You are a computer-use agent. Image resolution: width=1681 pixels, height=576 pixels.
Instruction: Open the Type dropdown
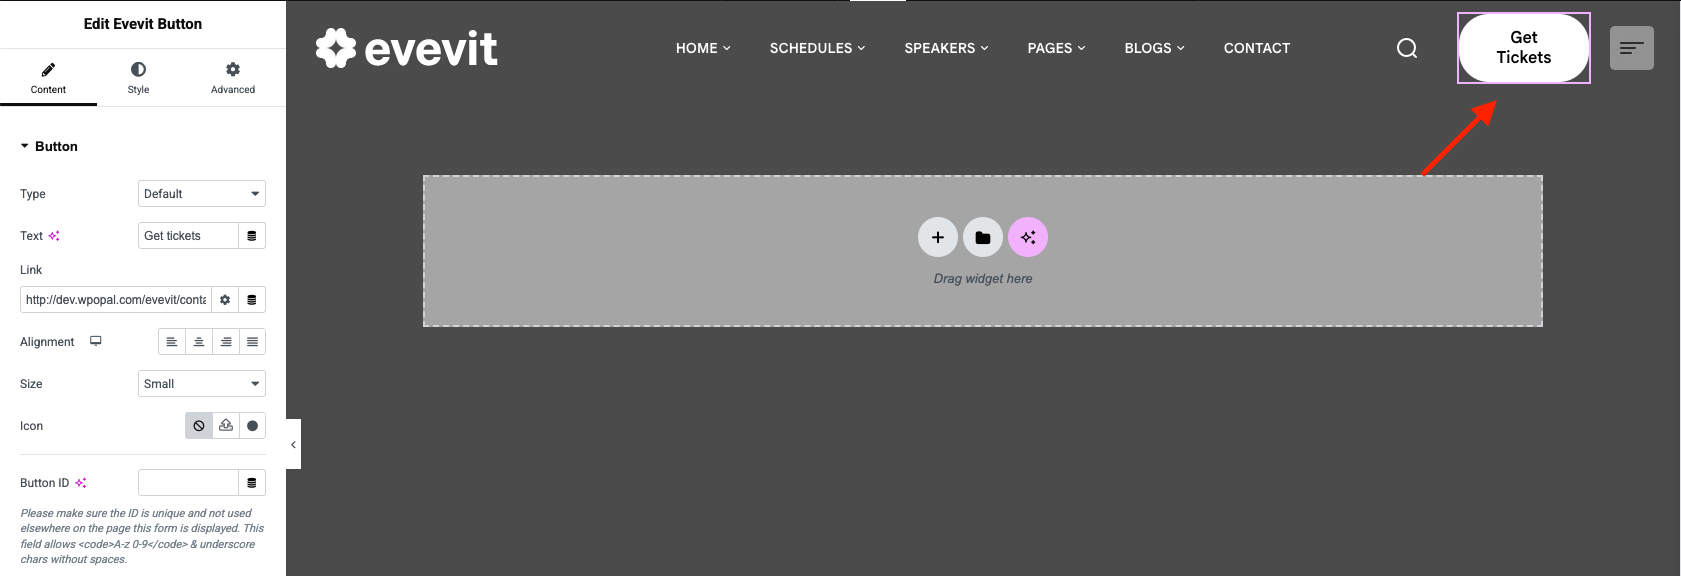pyautogui.click(x=201, y=194)
